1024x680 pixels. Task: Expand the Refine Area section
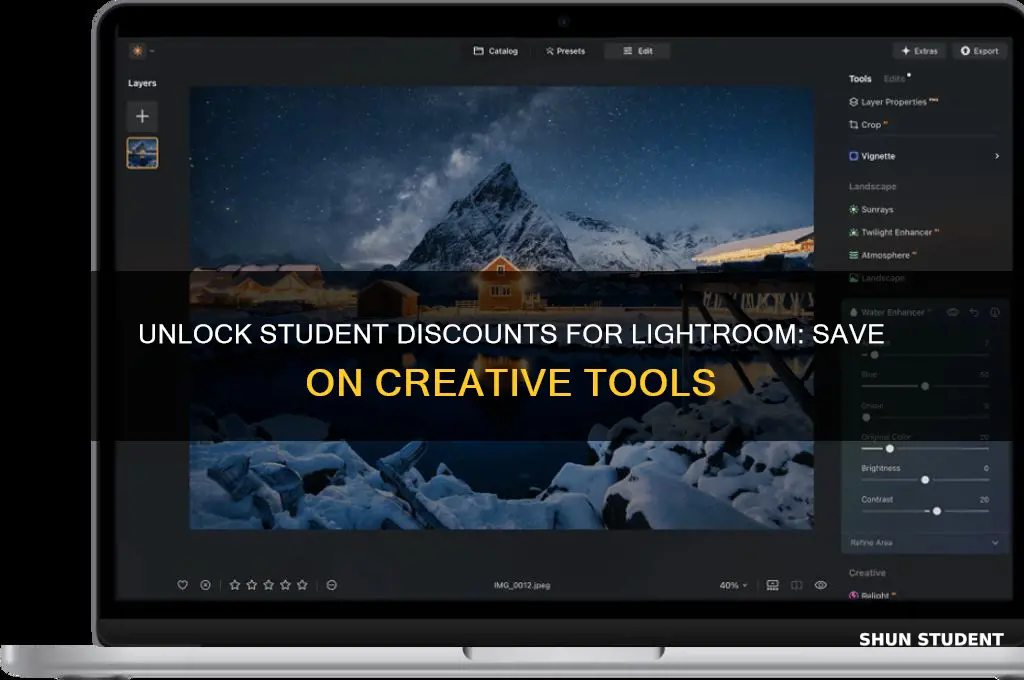(x=924, y=543)
